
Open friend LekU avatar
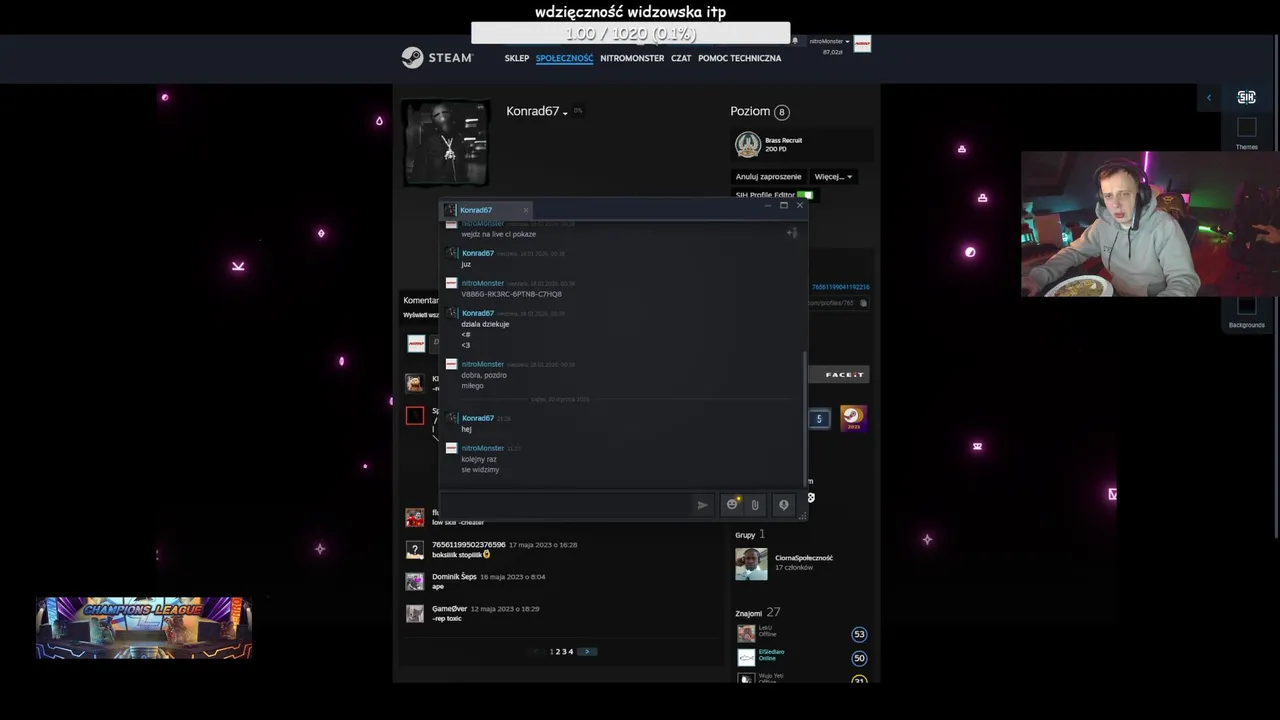pyautogui.click(x=746, y=633)
